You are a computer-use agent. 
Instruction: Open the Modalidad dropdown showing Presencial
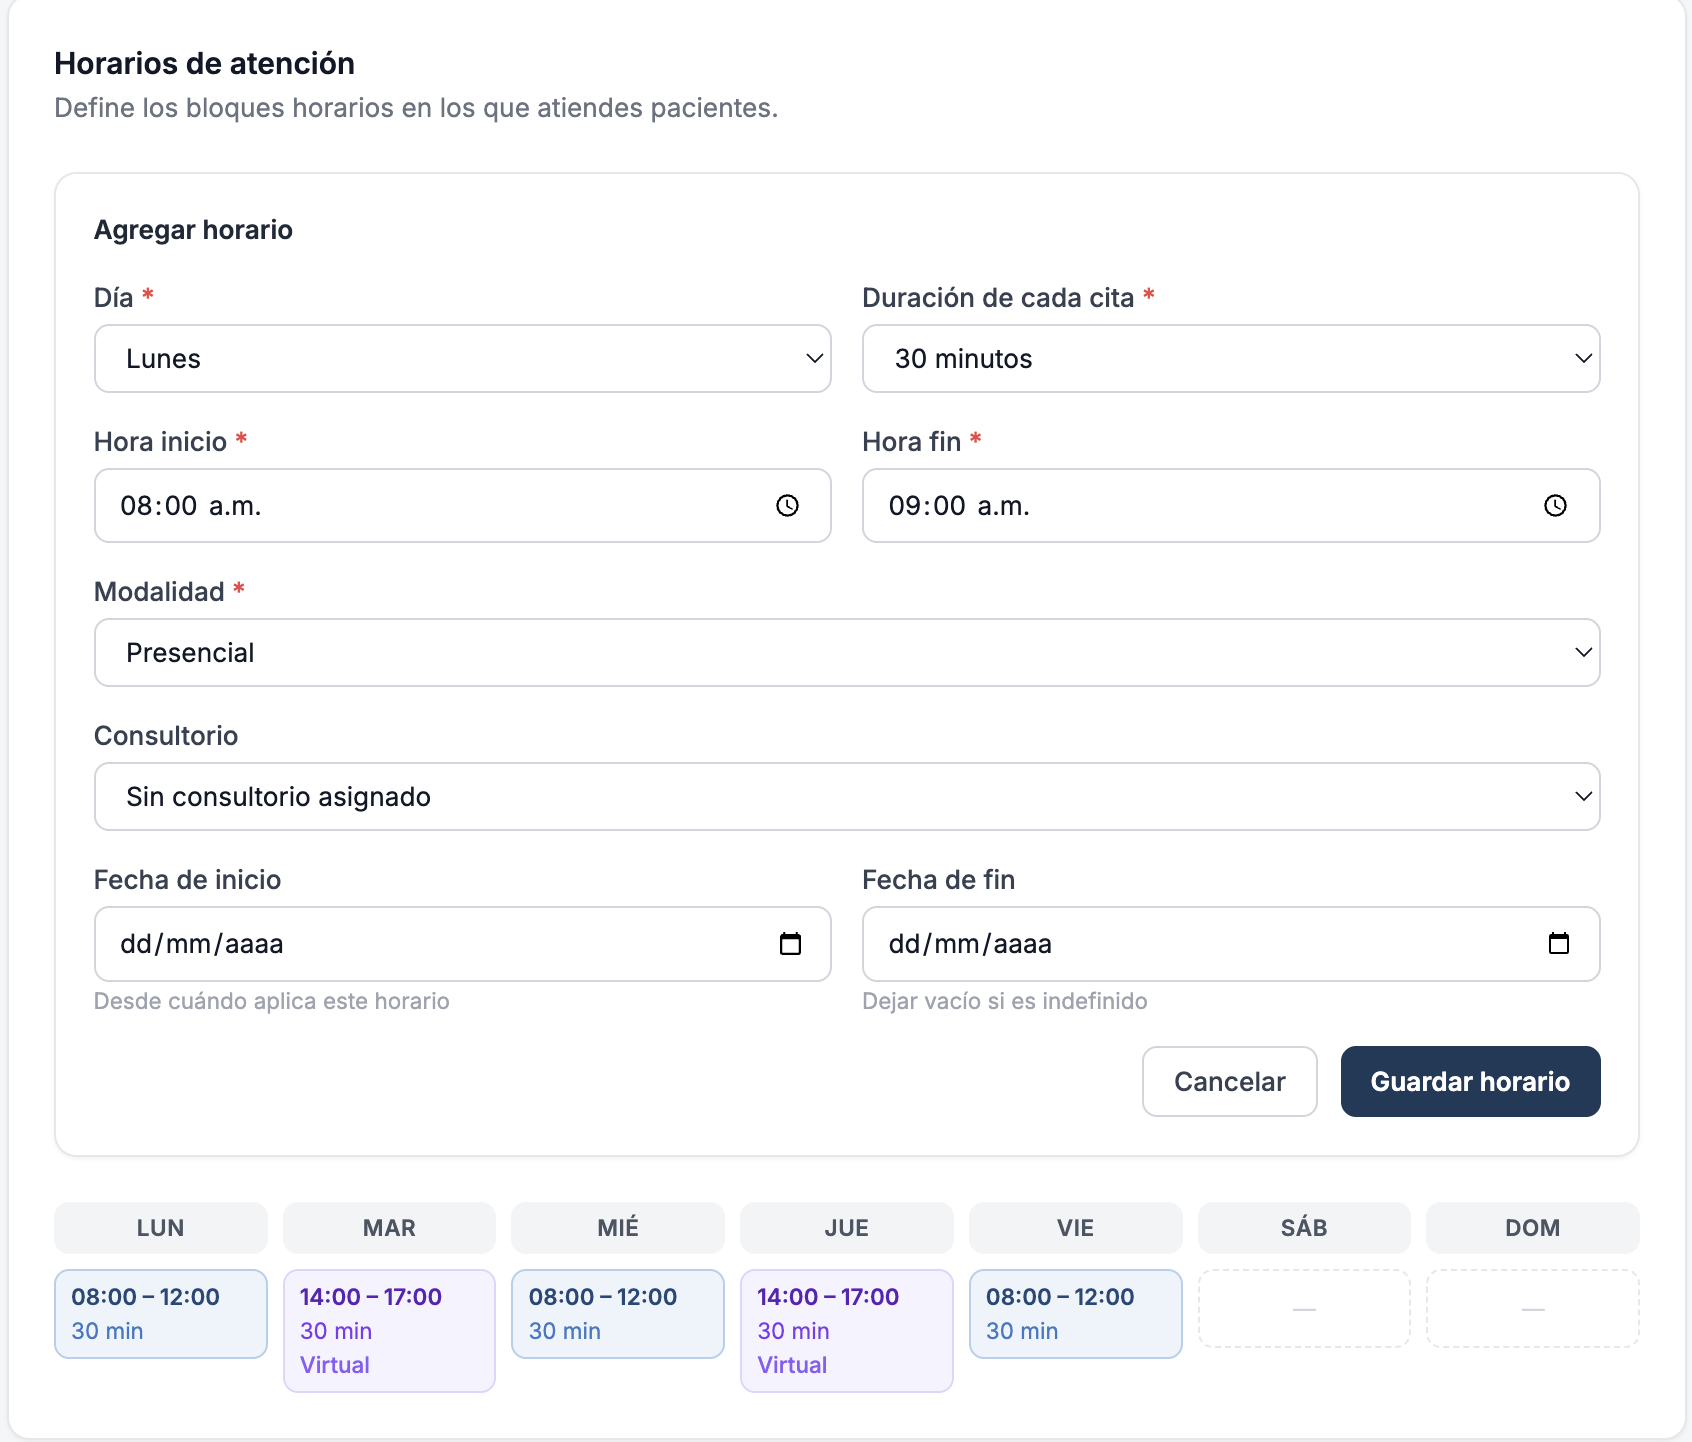(x=846, y=652)
